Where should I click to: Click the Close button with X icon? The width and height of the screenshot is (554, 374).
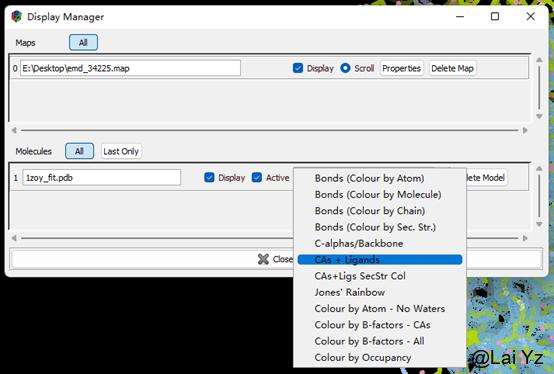click(275, 259)
